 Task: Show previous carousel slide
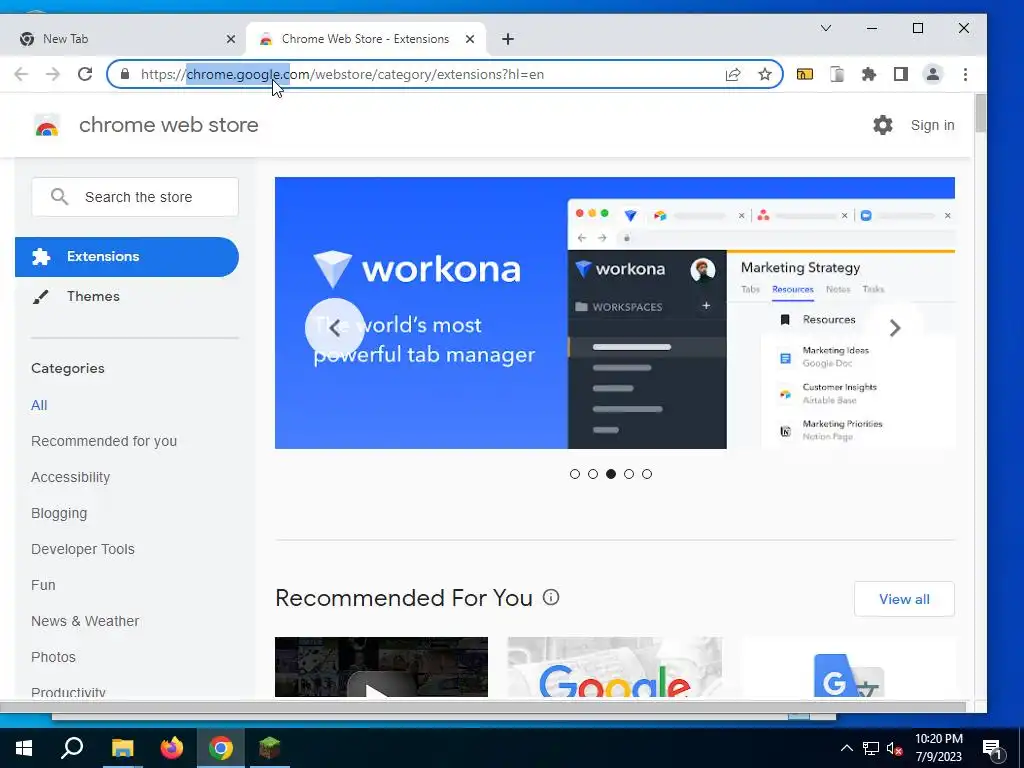pyautogui.click(x=334, y=328)
